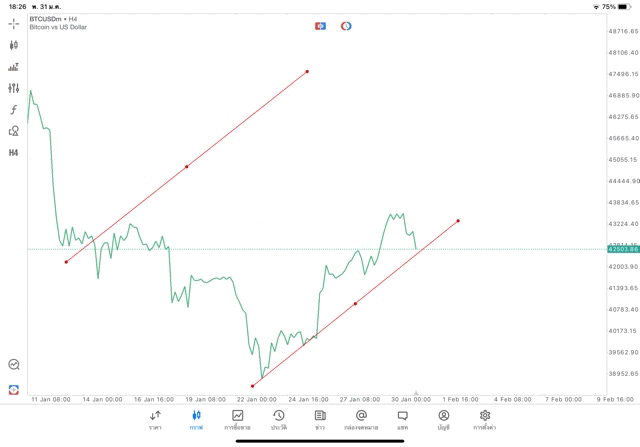Tap the red-blue logo icon in bottom-left corner
The width and height of the screenshot is (640, 447).
(x=14, y=389)
